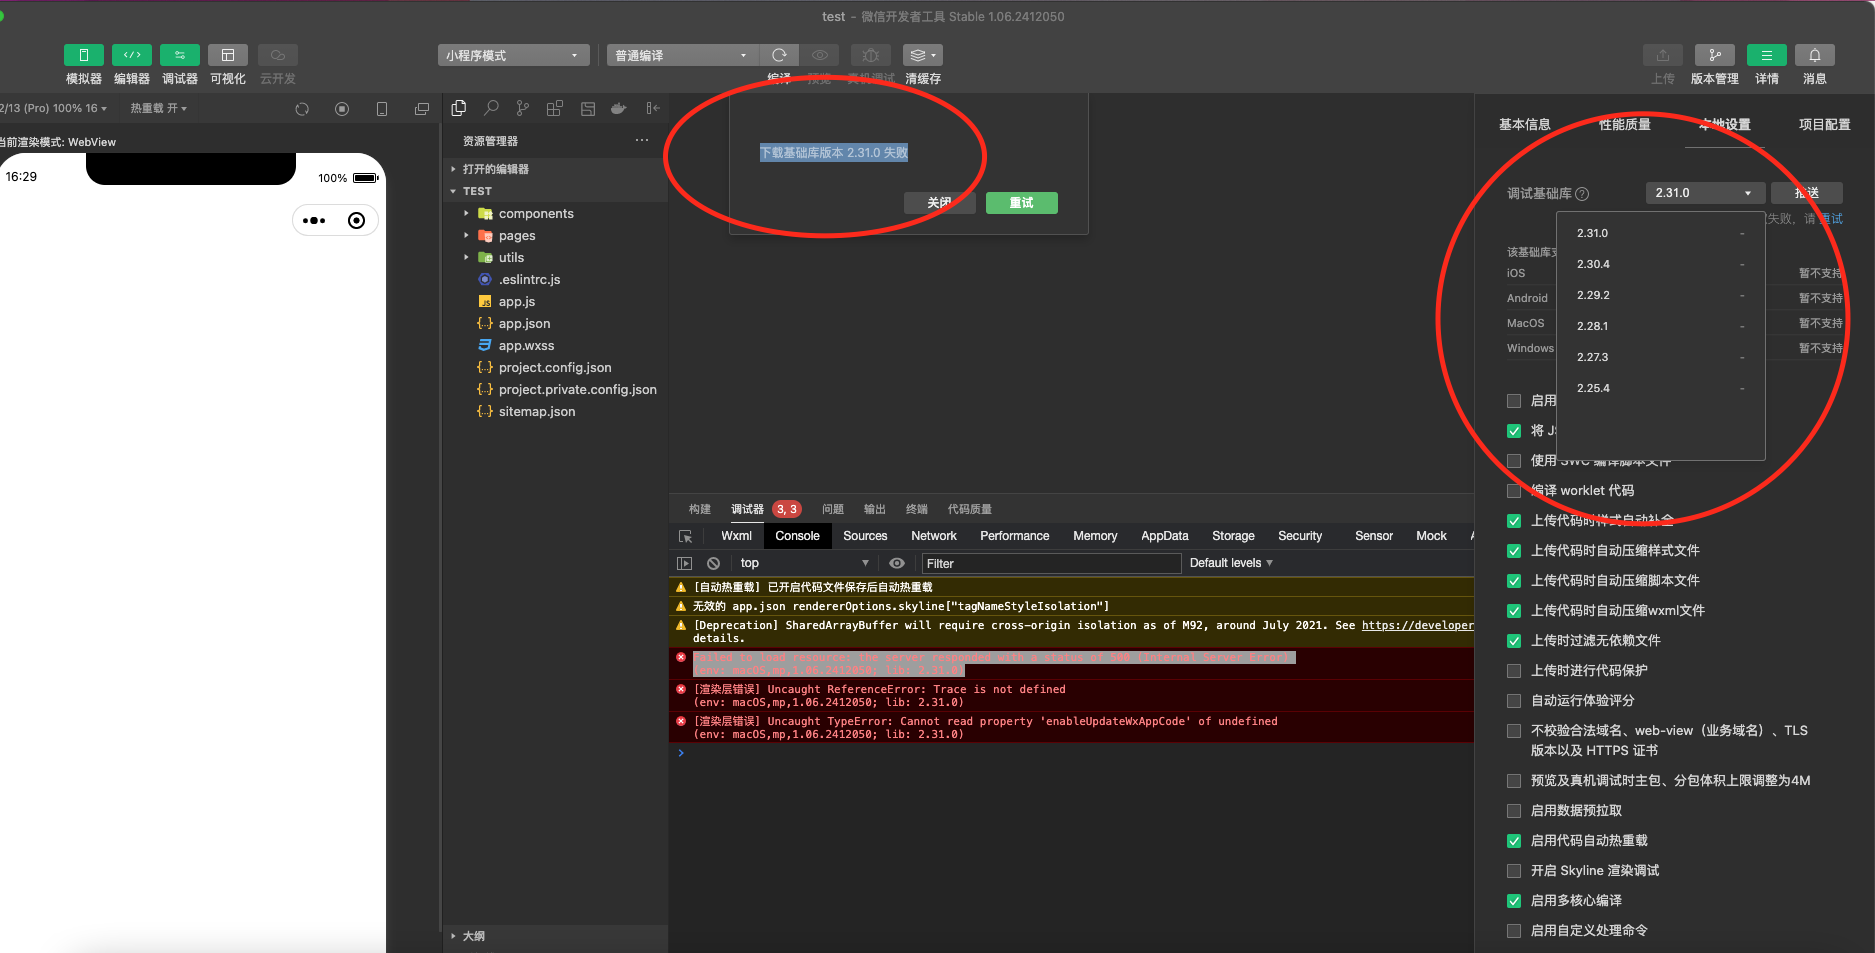This screenshot has width=1875, height=953.
Task: Uncheck 上传代码时自动压缩样式文件
Action: click(1514, 551)
